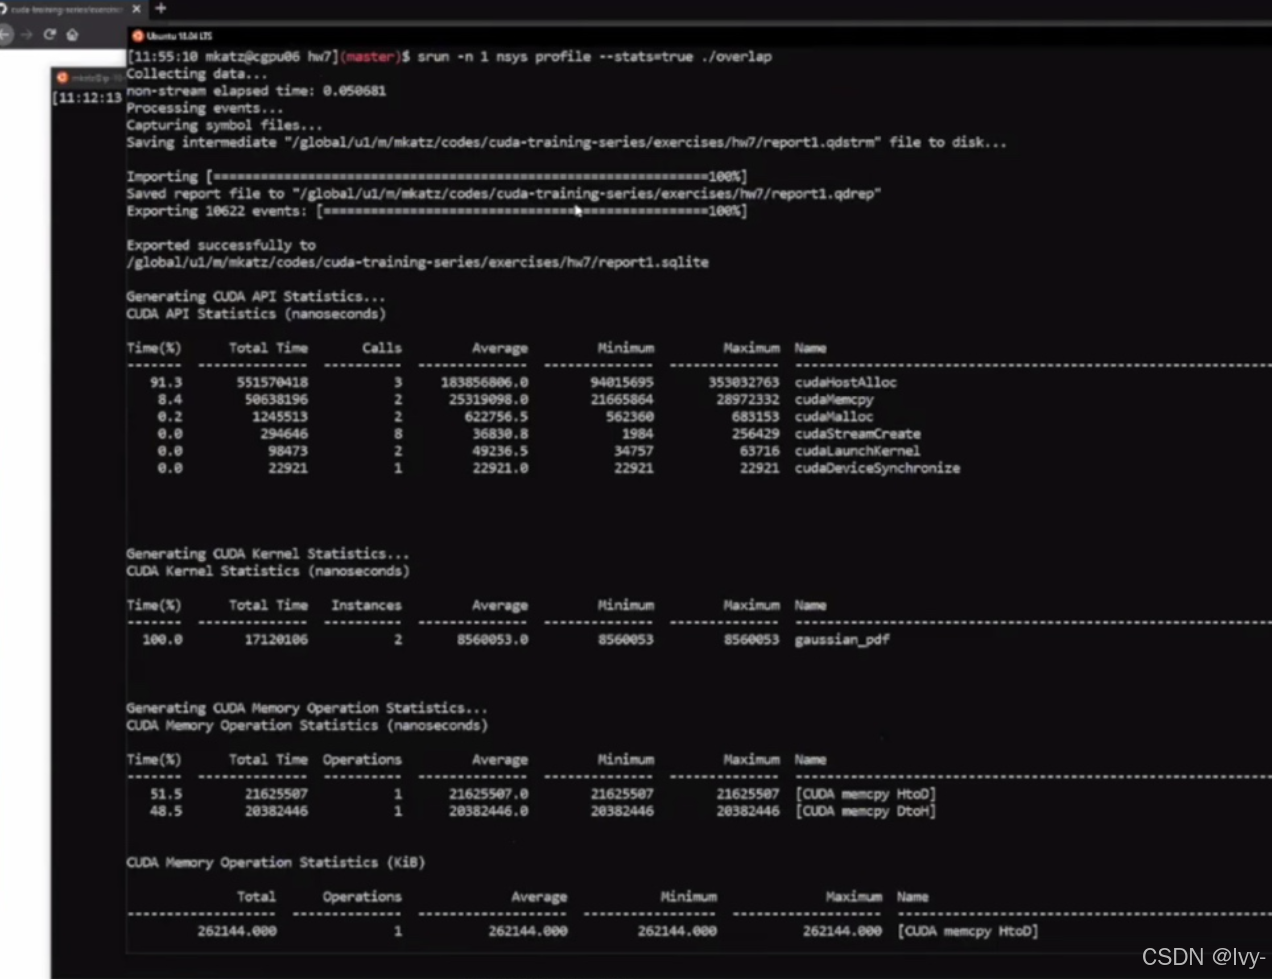1272x979 pixels.
Task: Click total time value 50638196
Action: pyautogui.click(x=276, y=399)
